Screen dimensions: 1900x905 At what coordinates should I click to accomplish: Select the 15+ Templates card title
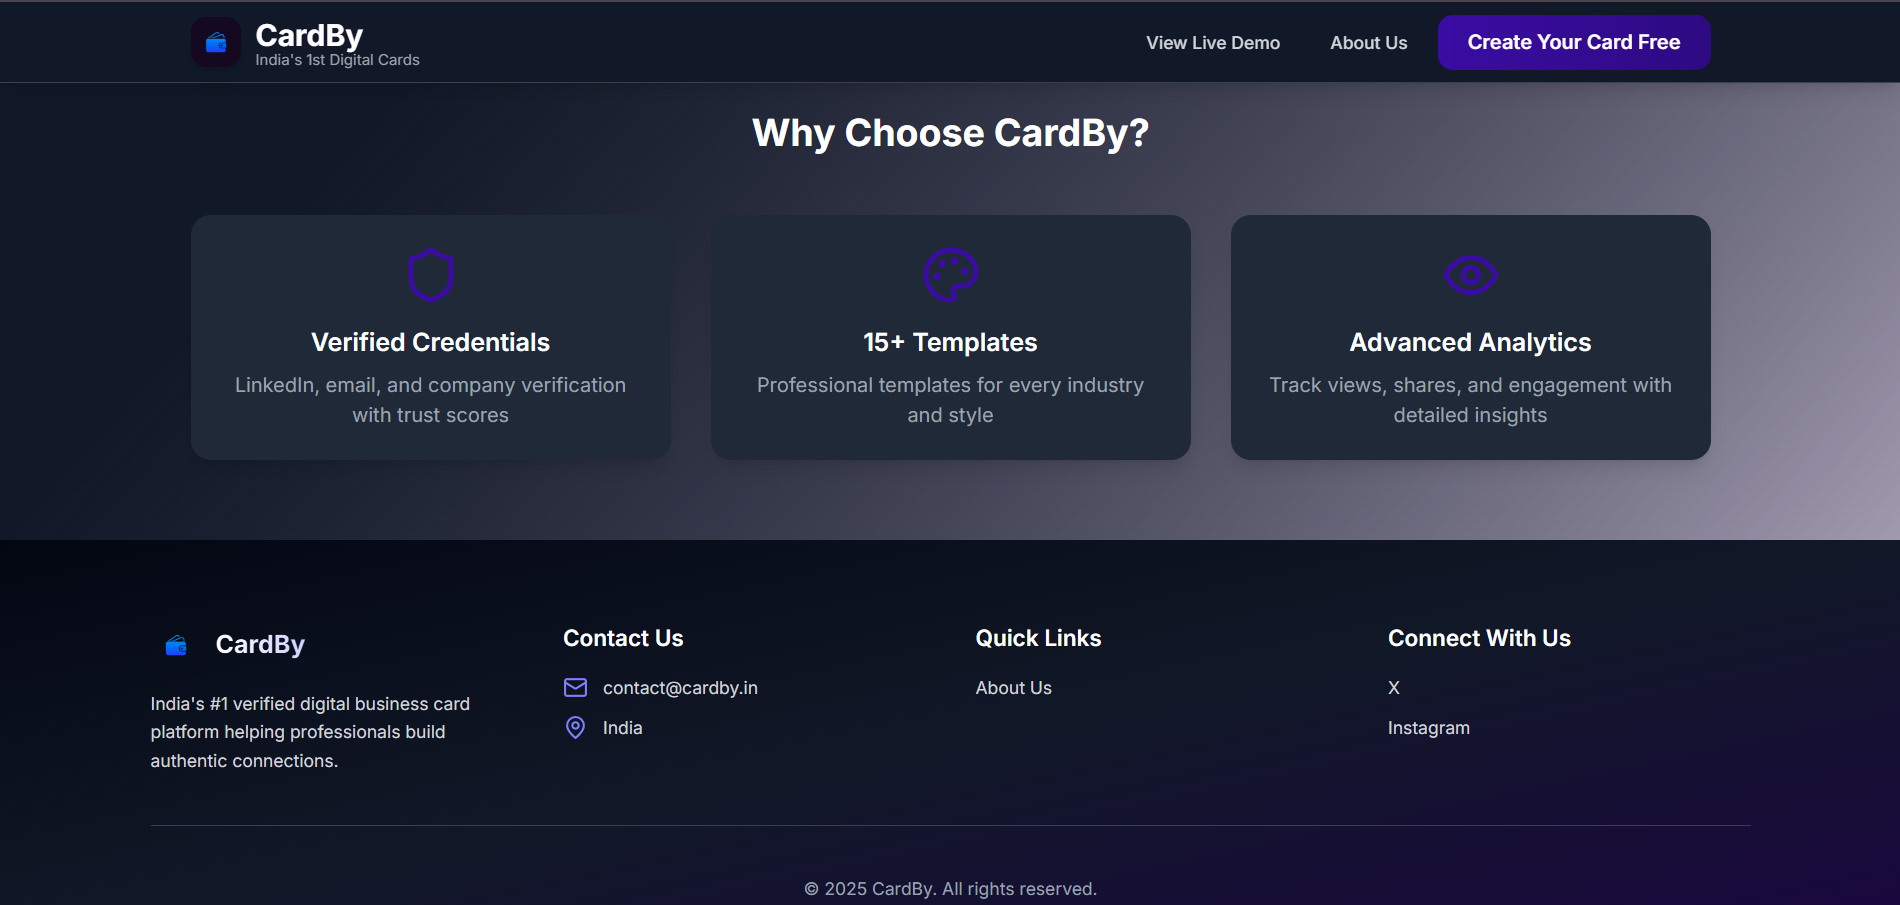(950, 342)
